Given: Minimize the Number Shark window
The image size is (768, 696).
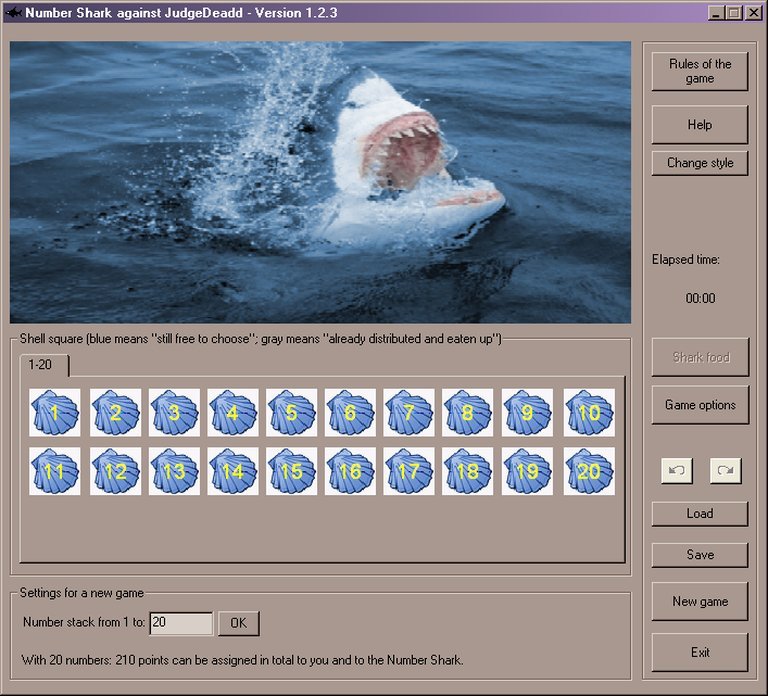Looking at the screenshot, I should coord(716,13).
